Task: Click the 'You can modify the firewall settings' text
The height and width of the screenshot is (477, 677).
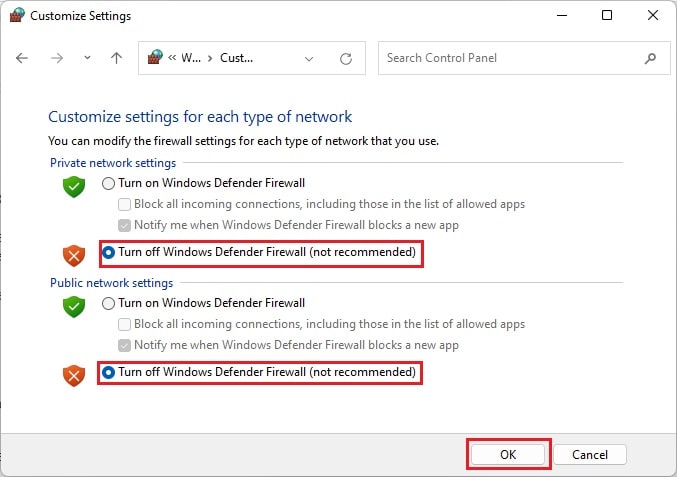Action: [244, 141]
